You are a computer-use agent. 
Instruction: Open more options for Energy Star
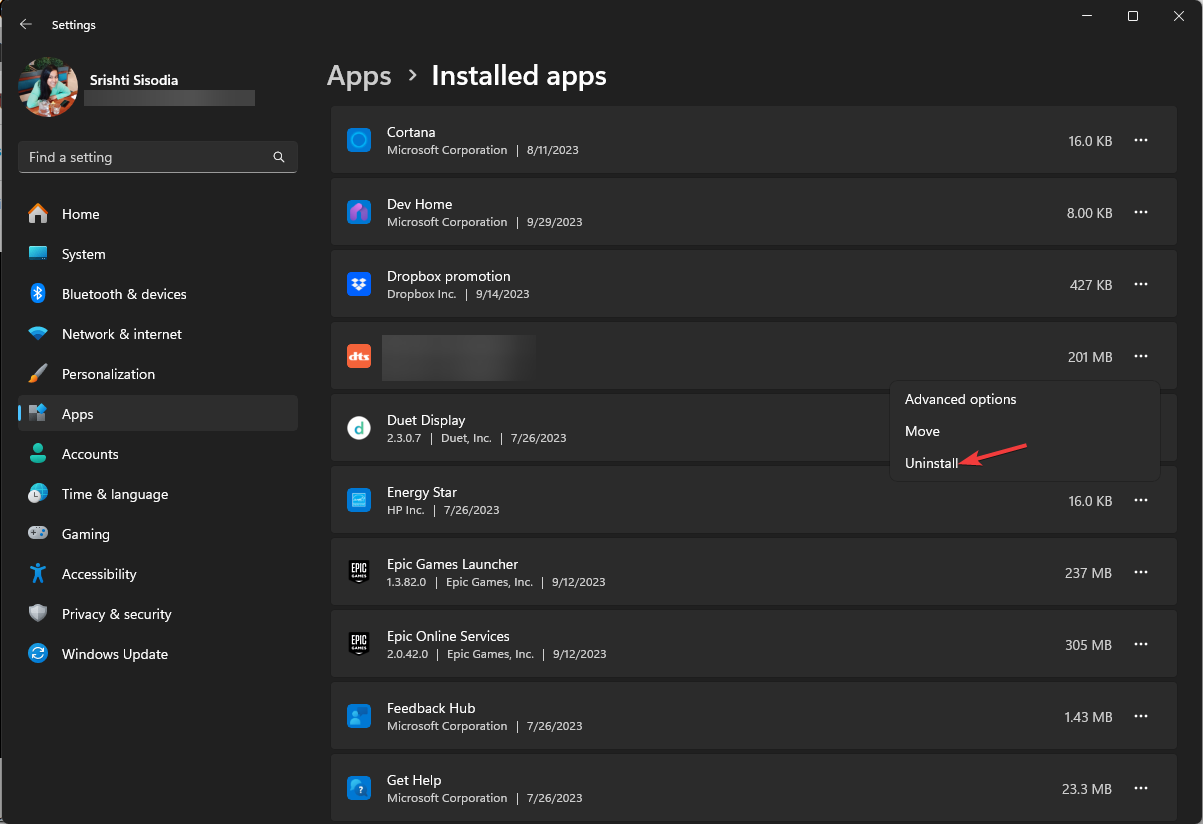pos(1141,501)
